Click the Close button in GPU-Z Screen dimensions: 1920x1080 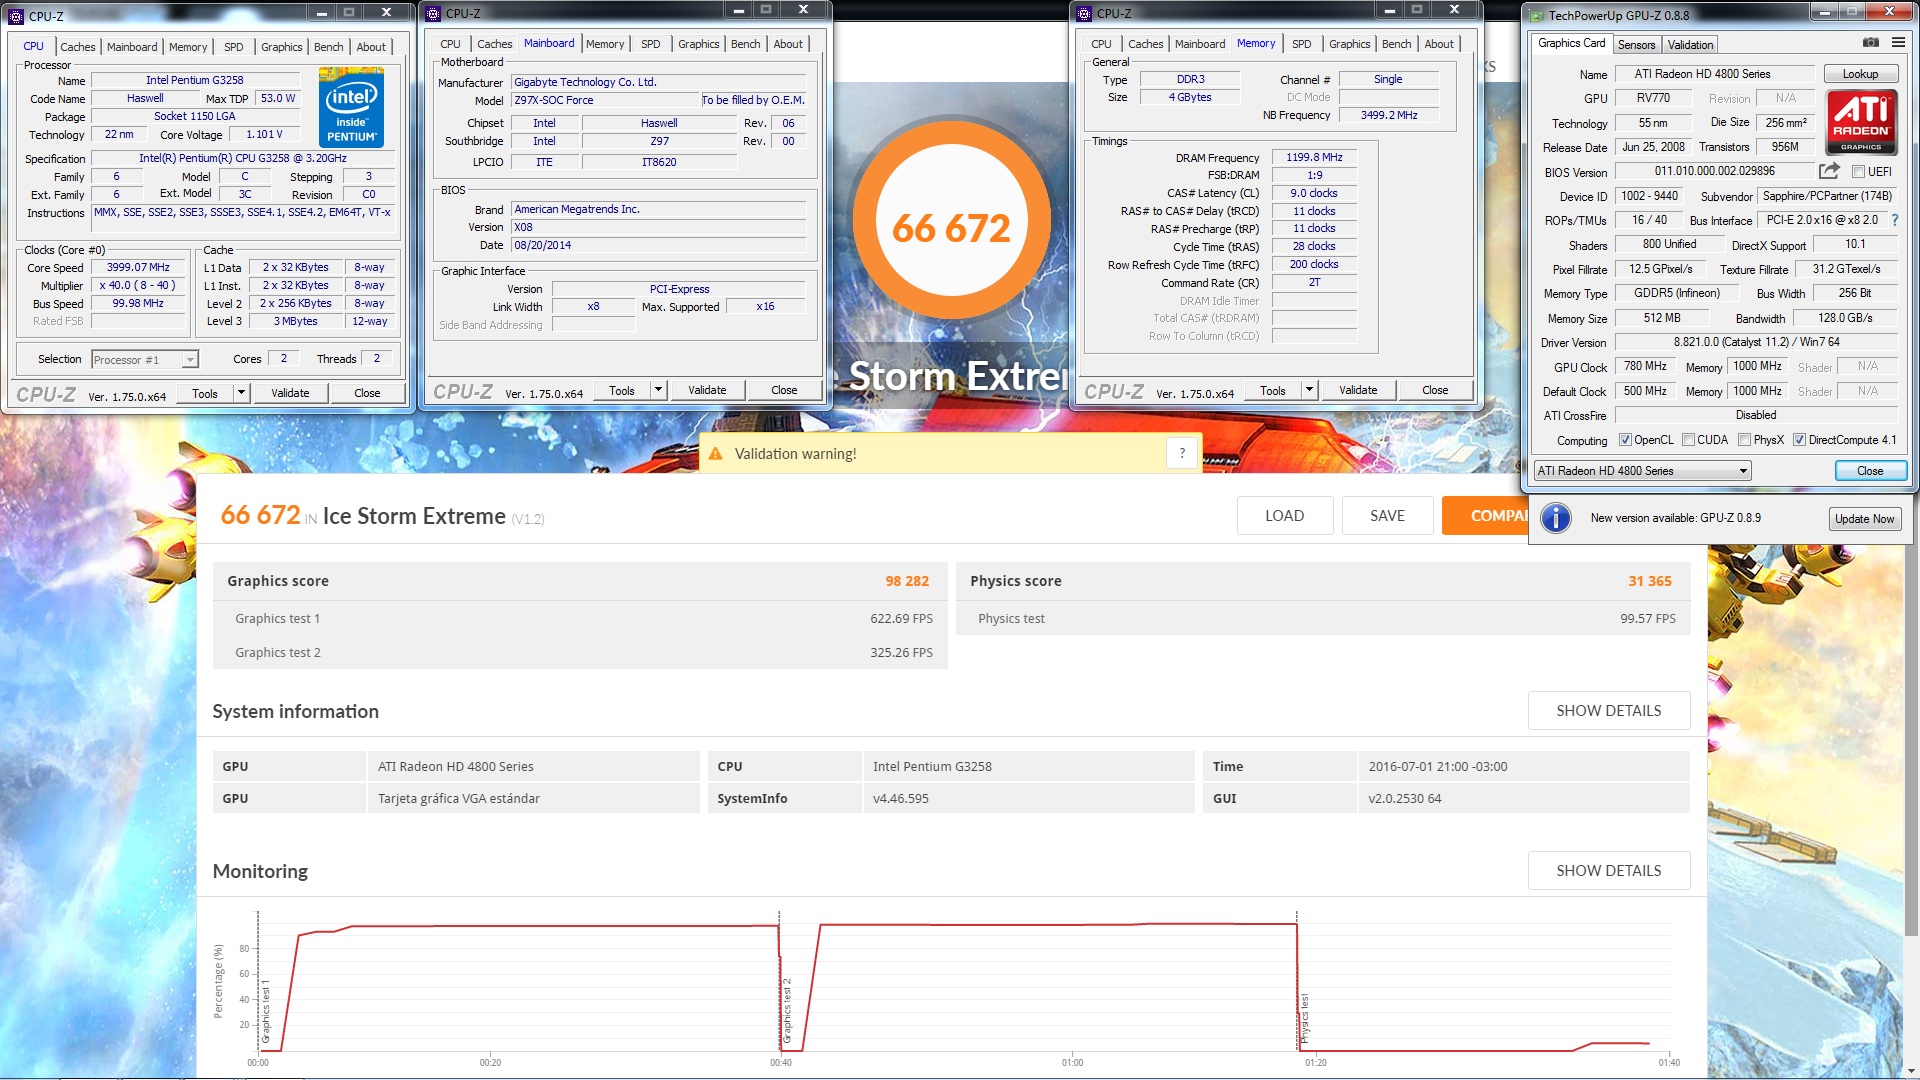point(1870,471)
